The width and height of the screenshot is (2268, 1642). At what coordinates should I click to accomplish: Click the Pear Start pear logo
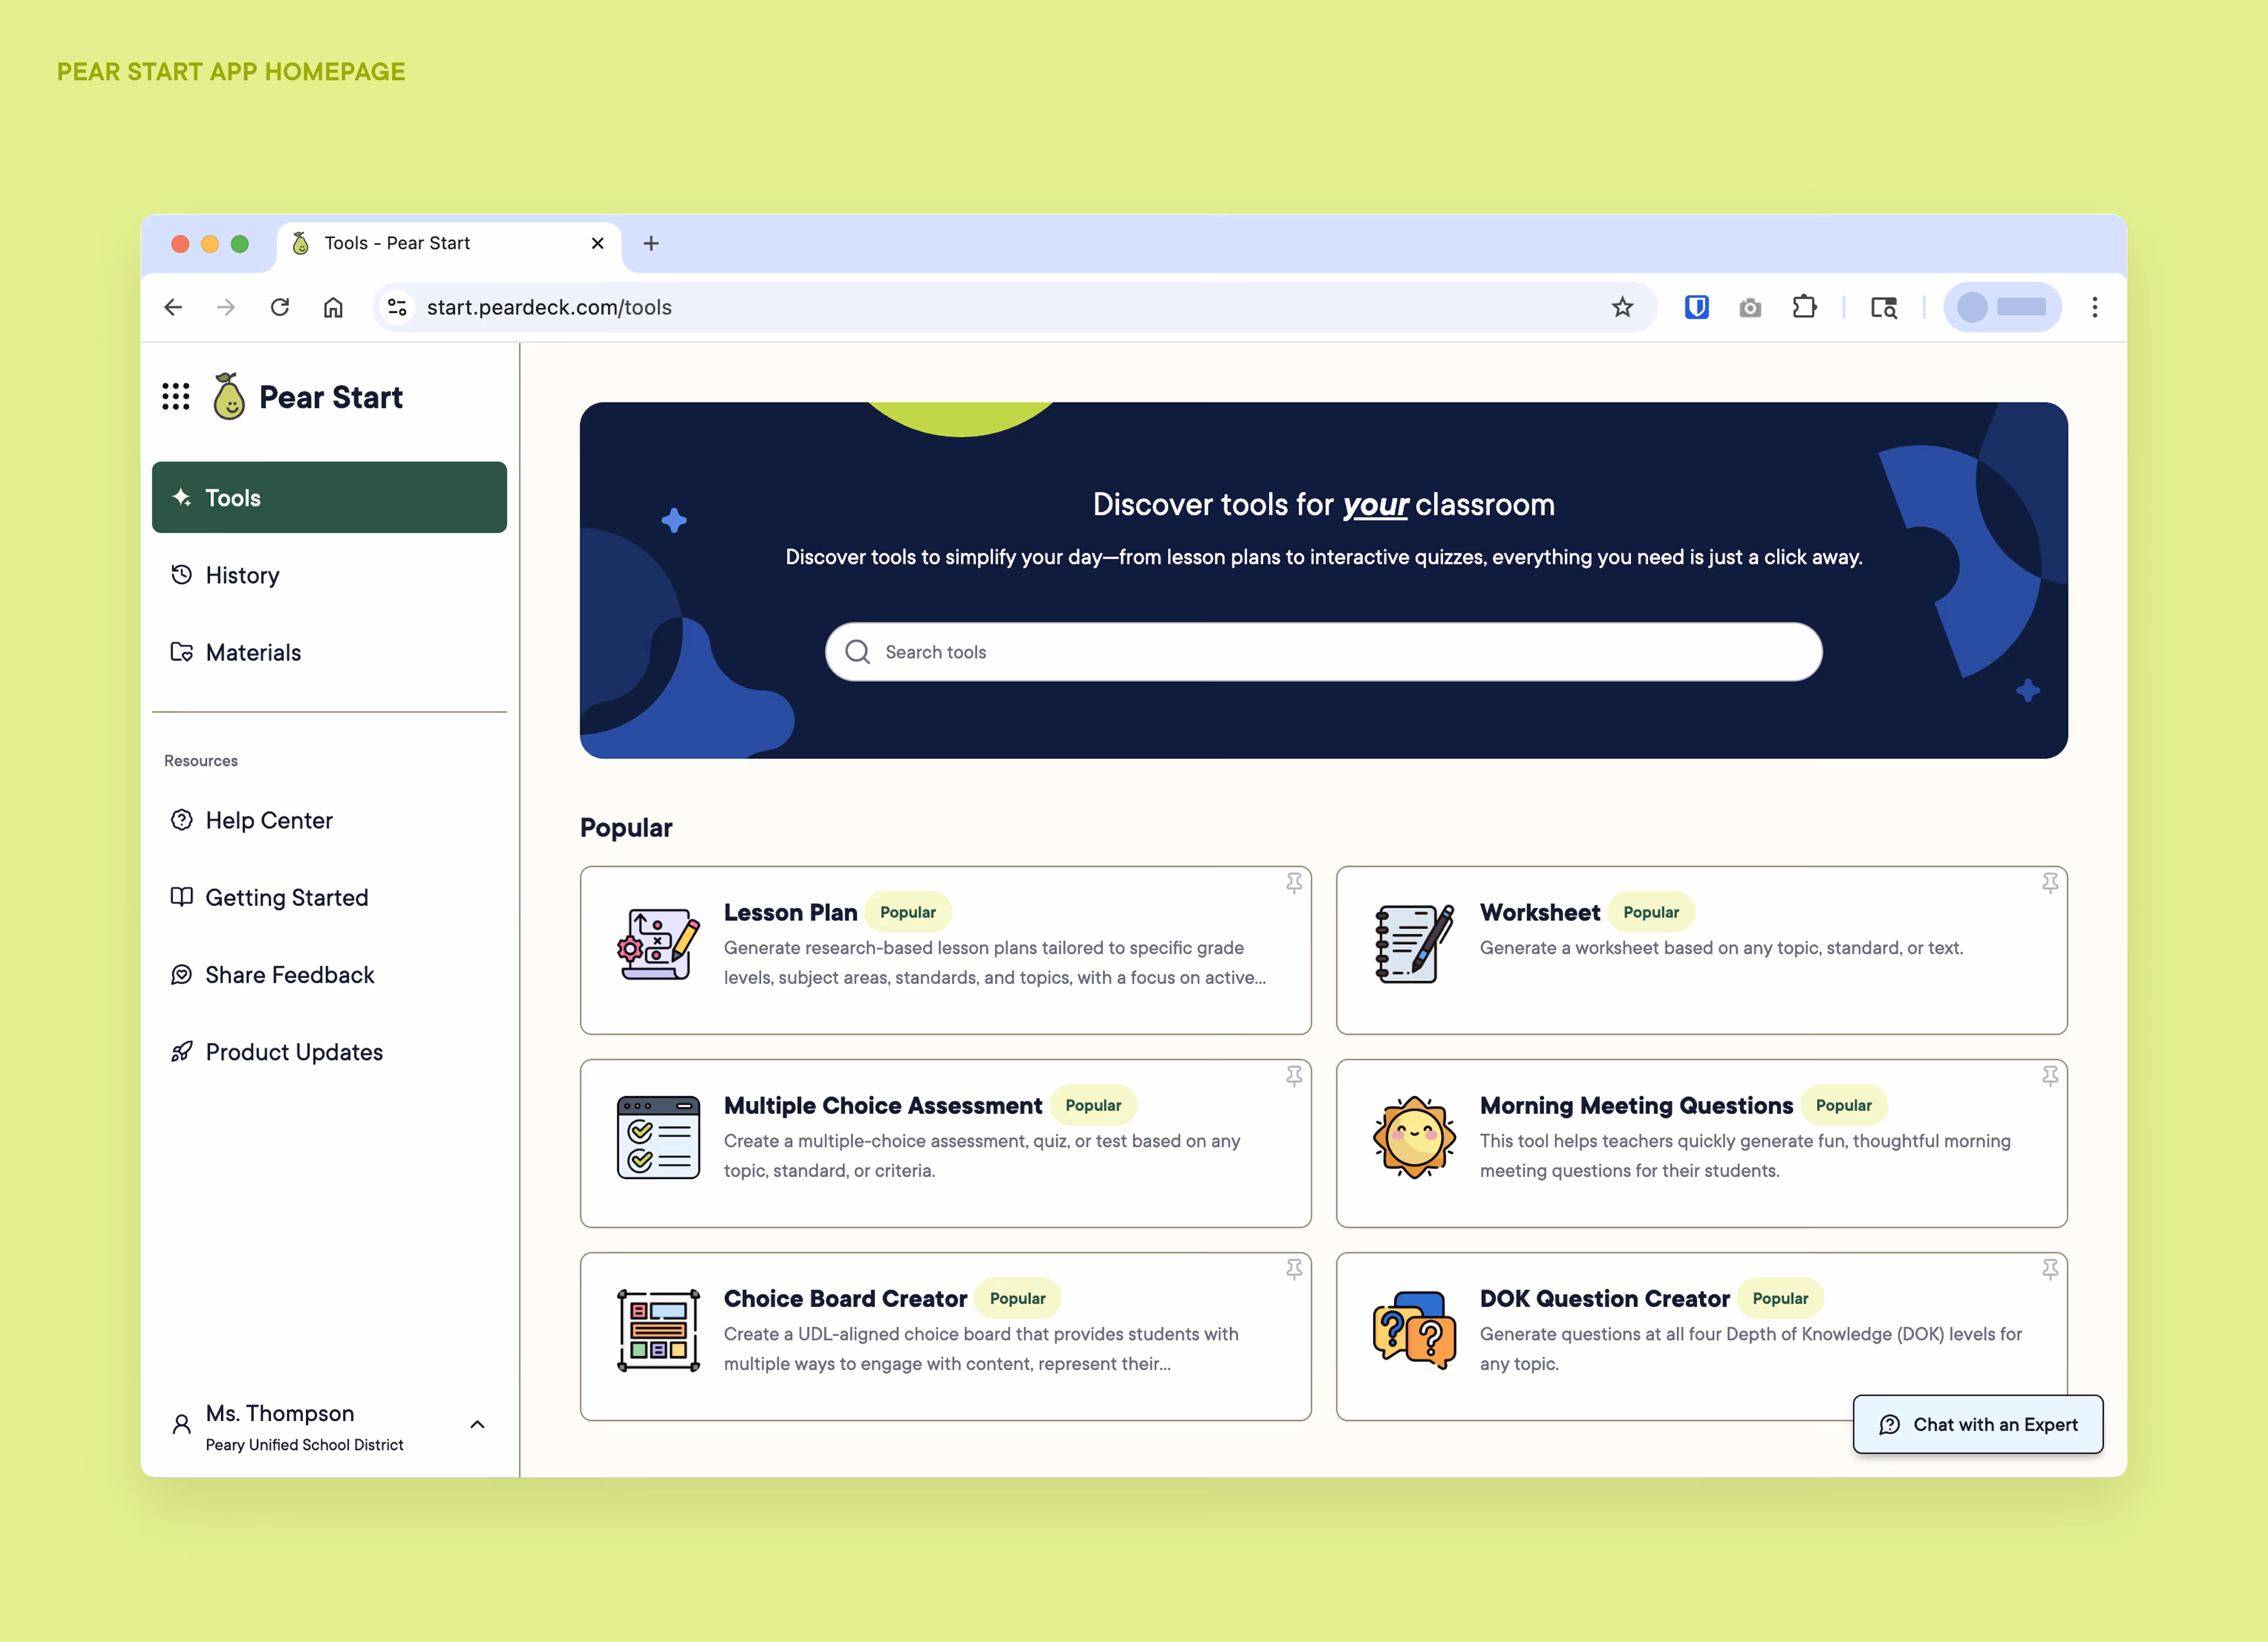point(229,397)
